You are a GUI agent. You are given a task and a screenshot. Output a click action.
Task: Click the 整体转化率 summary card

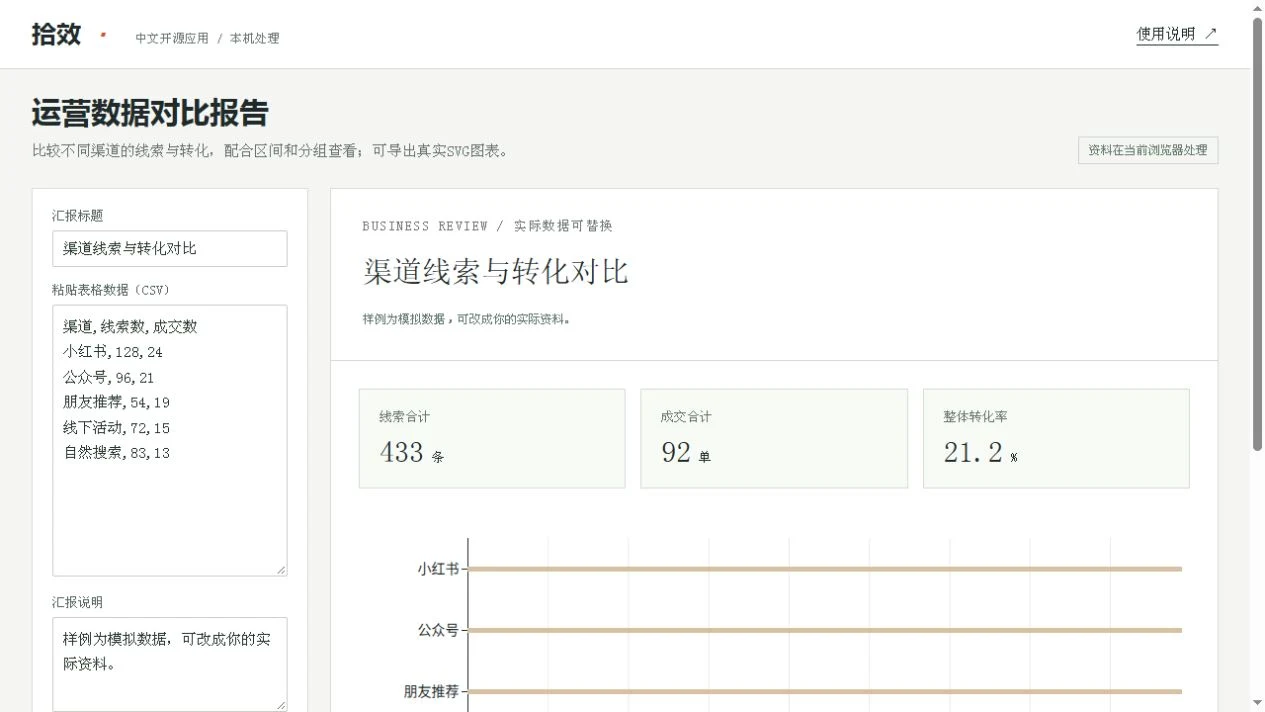click(x=1056, y=439)
